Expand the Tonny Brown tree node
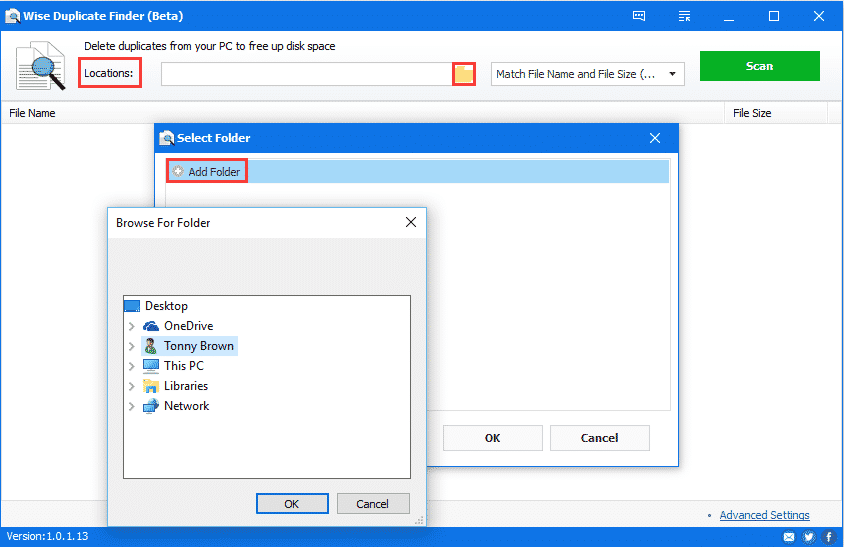The width and height of the screenshot is (844, 547). pos(131,346)
